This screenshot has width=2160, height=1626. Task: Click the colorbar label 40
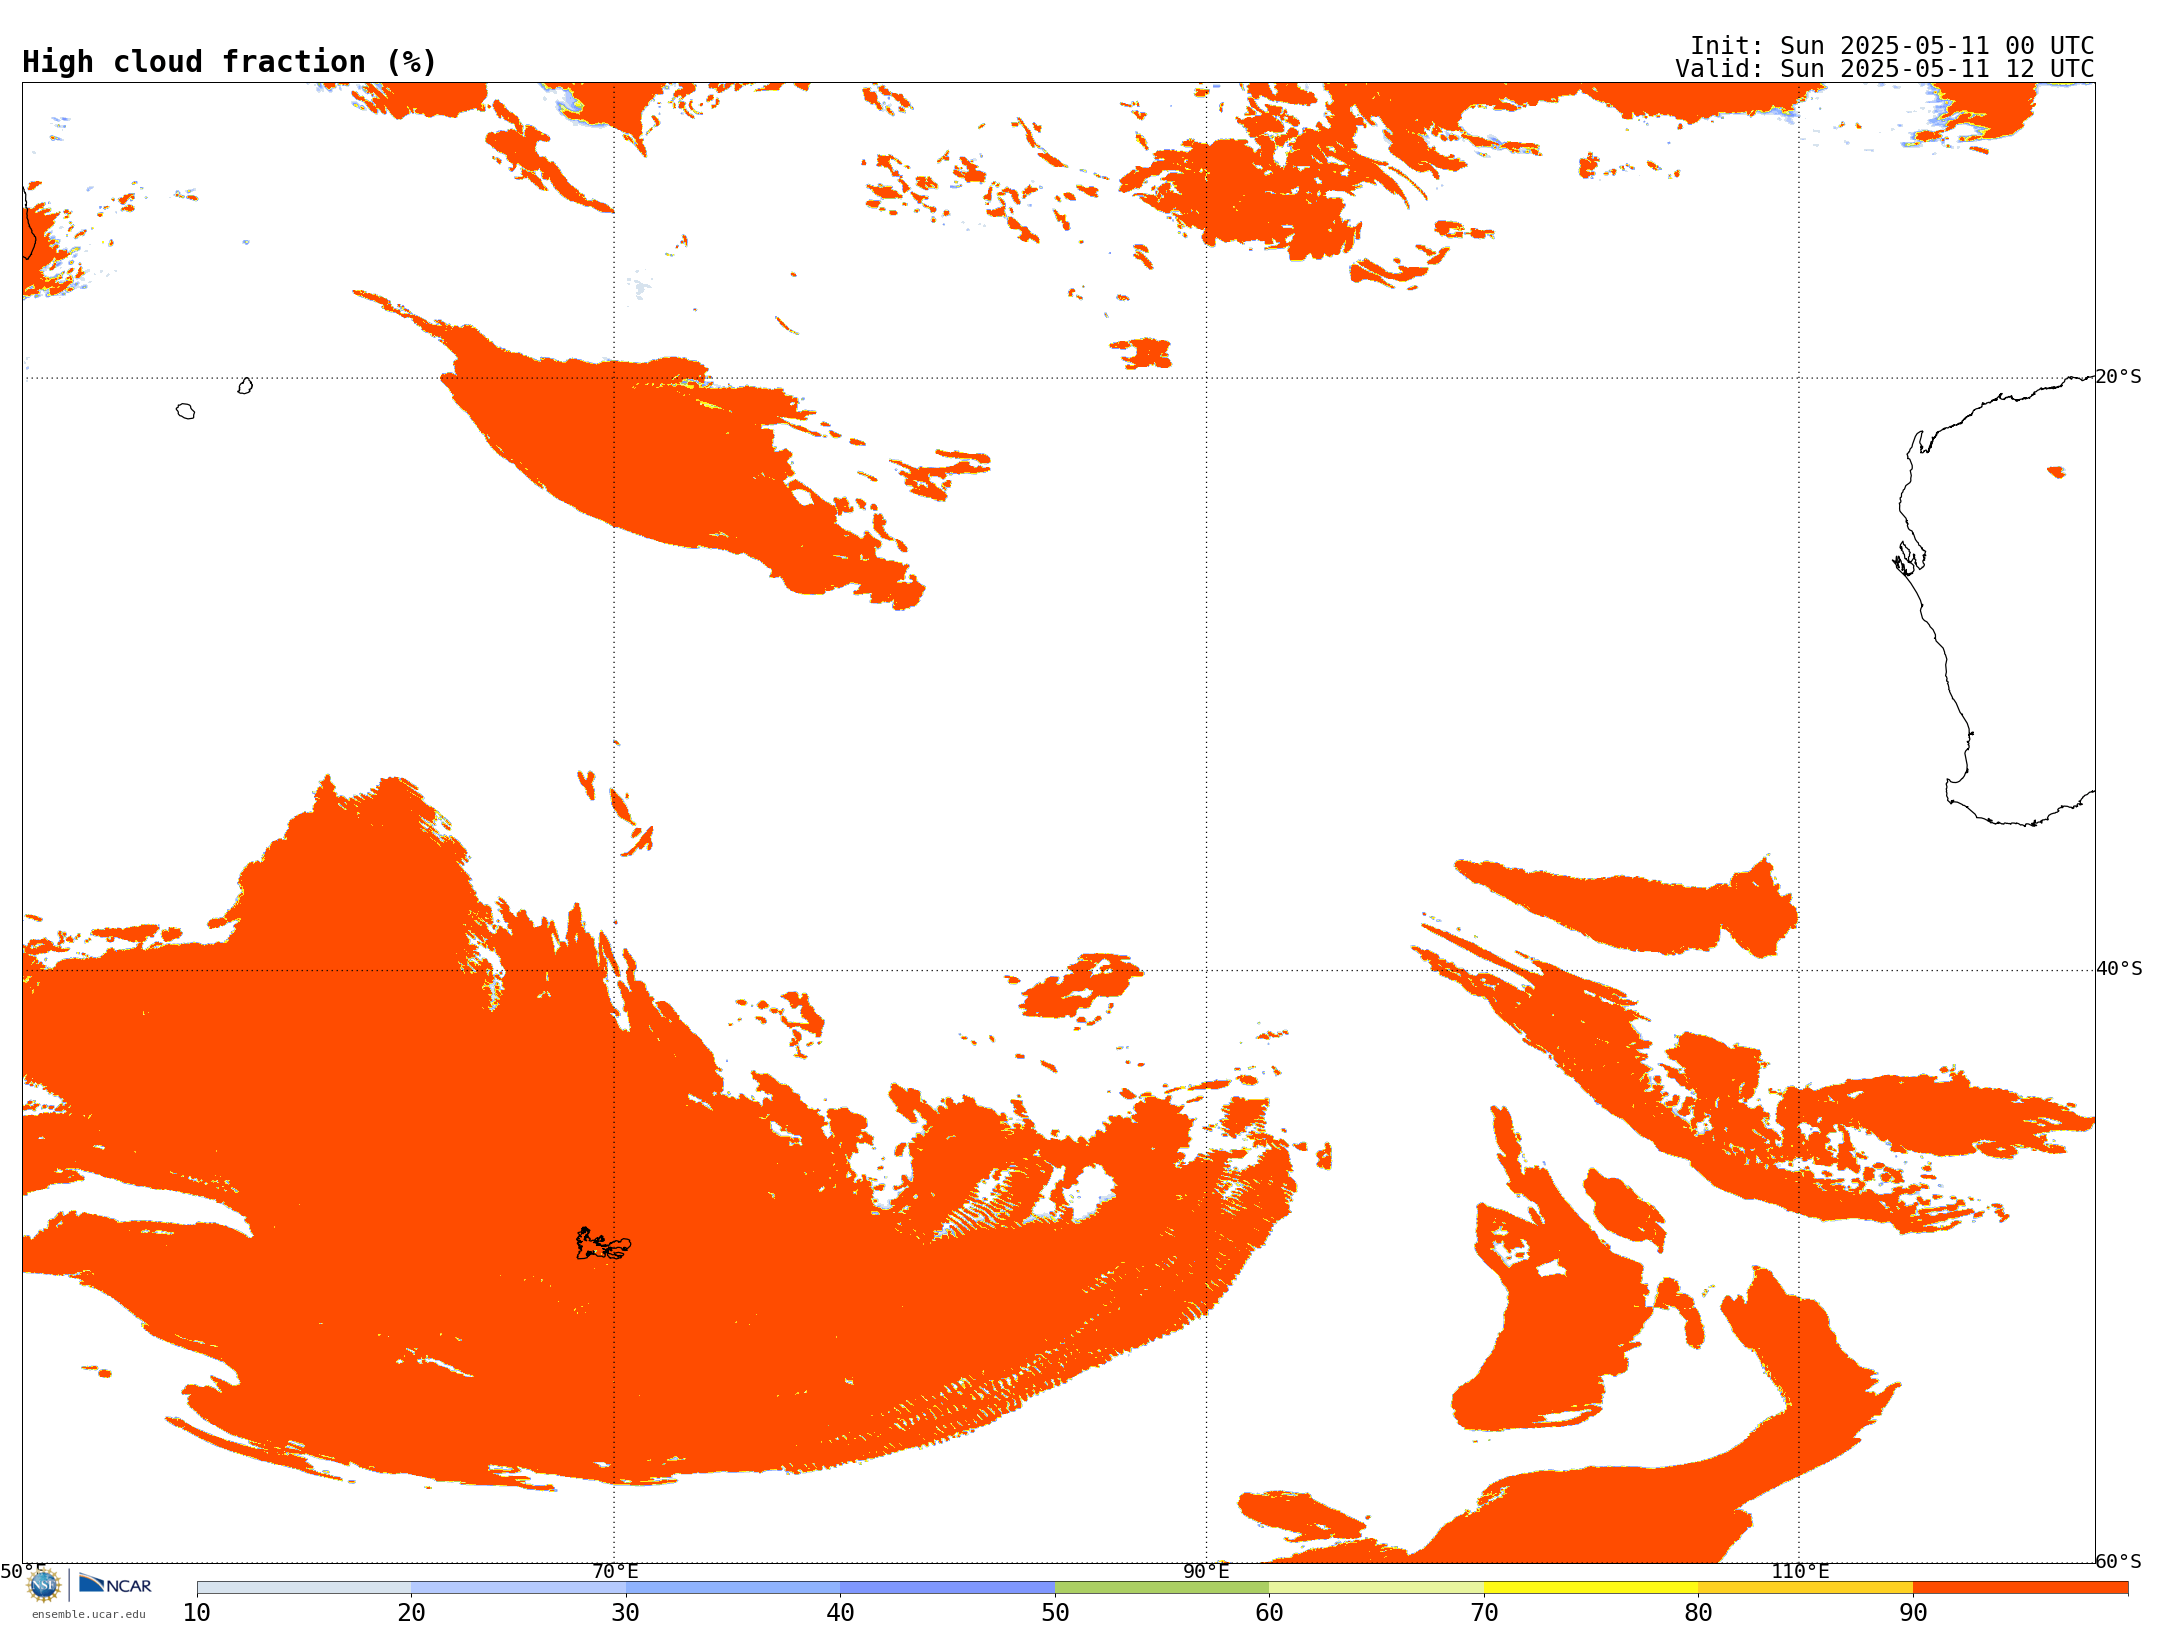coord(840,1613)
